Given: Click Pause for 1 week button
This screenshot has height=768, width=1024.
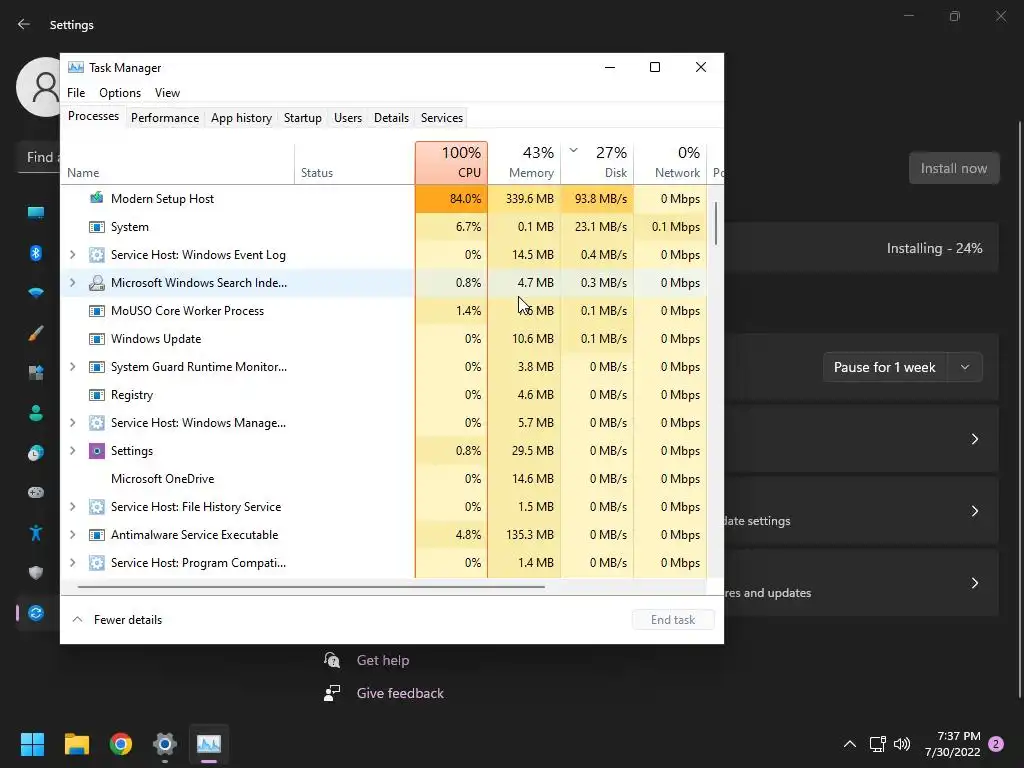Looking at the screenshot, I should tap(884, 367).
